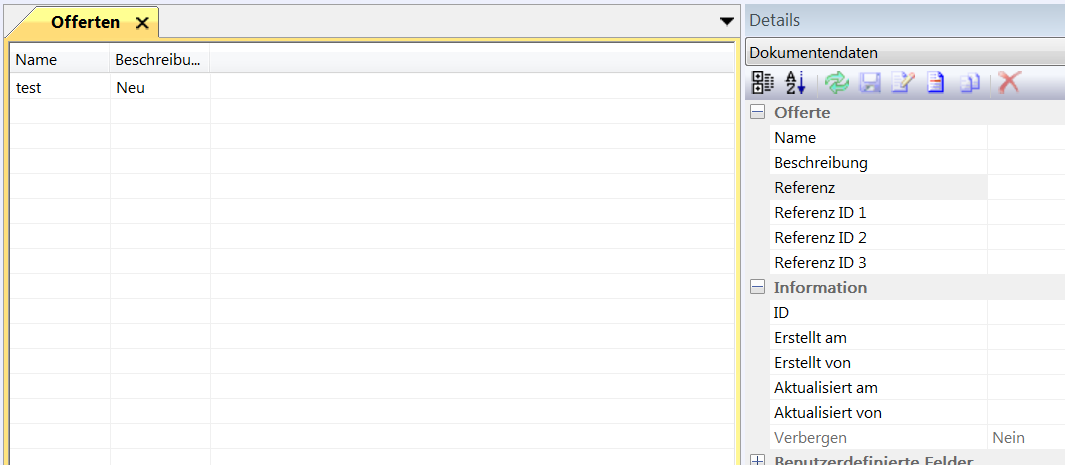Sort by the Name column header
1065x465 pixels.
click(x=60, y=60)
